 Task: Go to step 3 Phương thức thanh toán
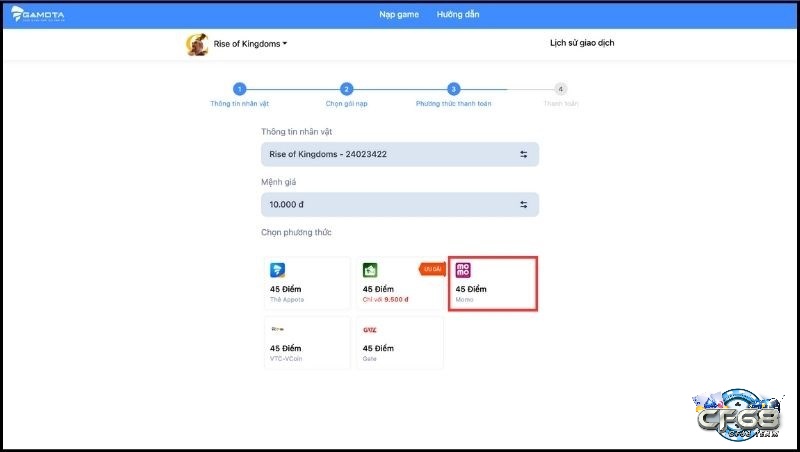pos(454,89)
